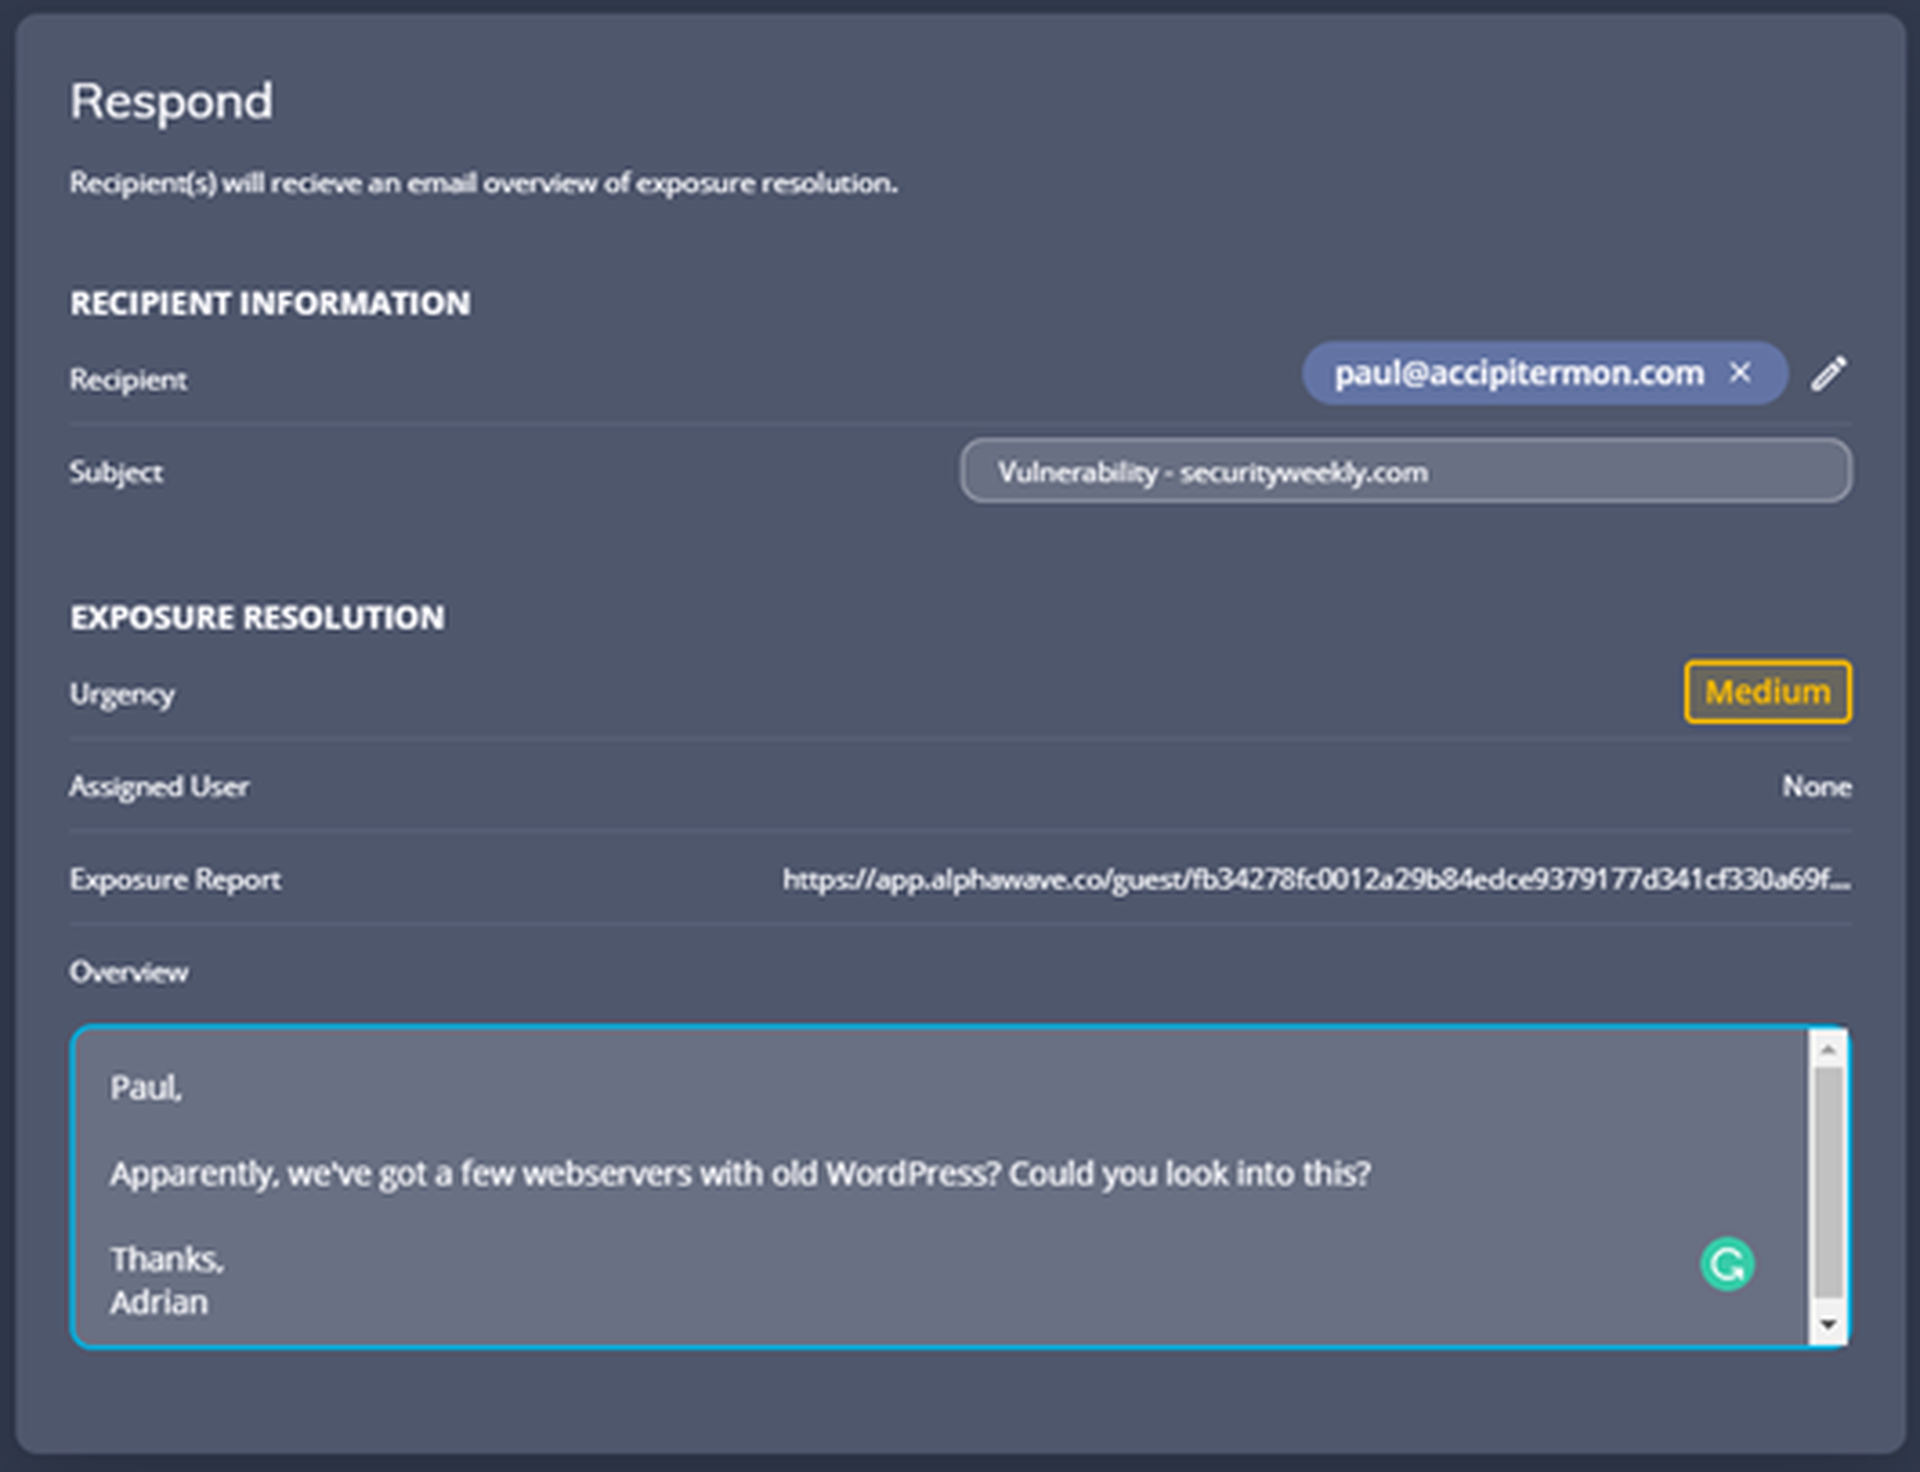Open the Exposure Report alphawave link
Screen dimensions: 1920x1472
[x=1316, y=879]
